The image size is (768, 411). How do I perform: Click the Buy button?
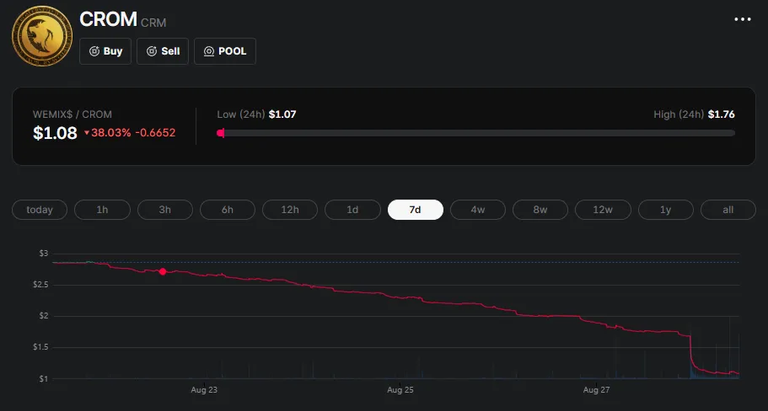(105, 51)
